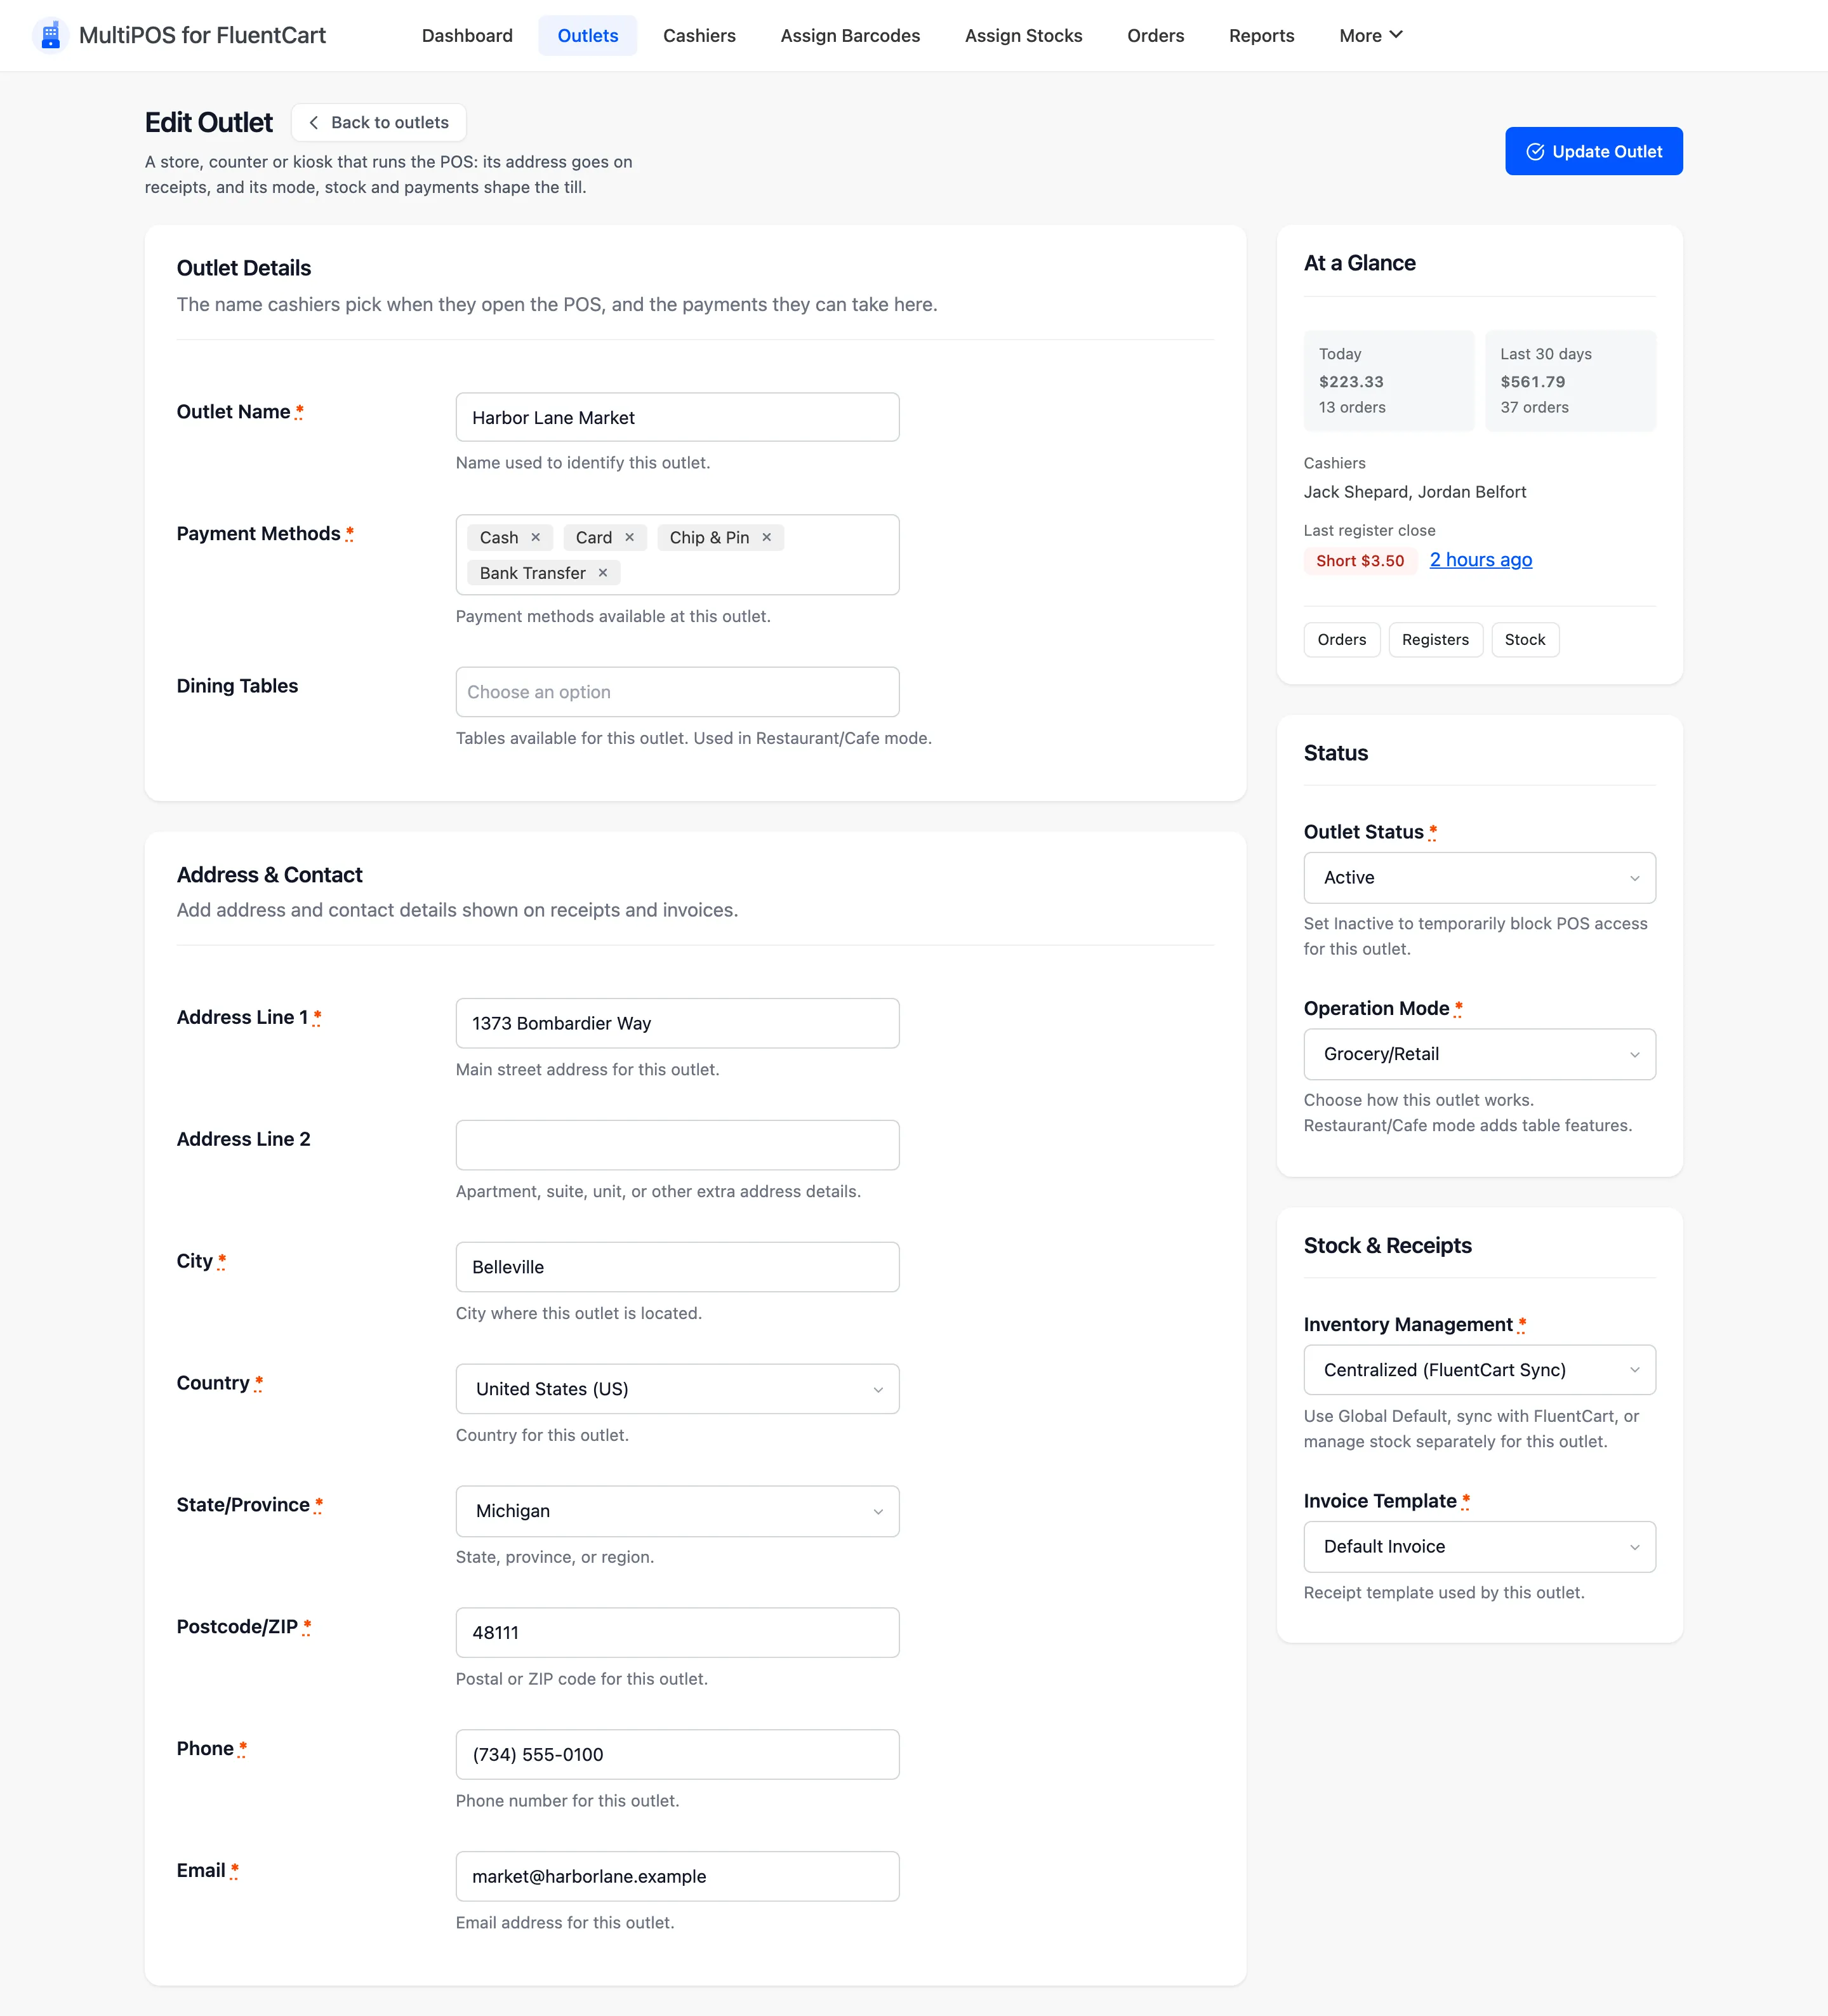Open the Dining Tables dropdown

point(677,692)
